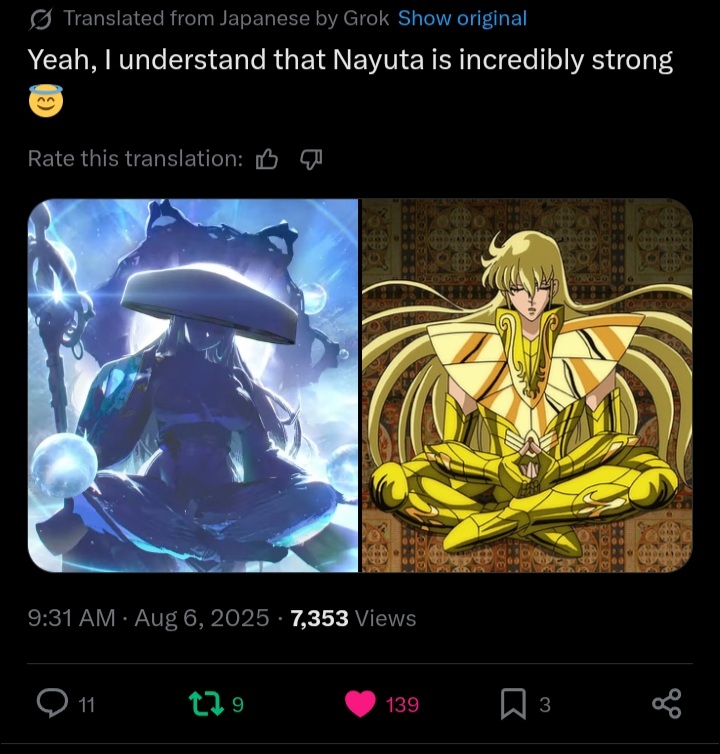Rate translation with thumbs up
Viewport: 720px width, 754px height.
click(267, 159)
